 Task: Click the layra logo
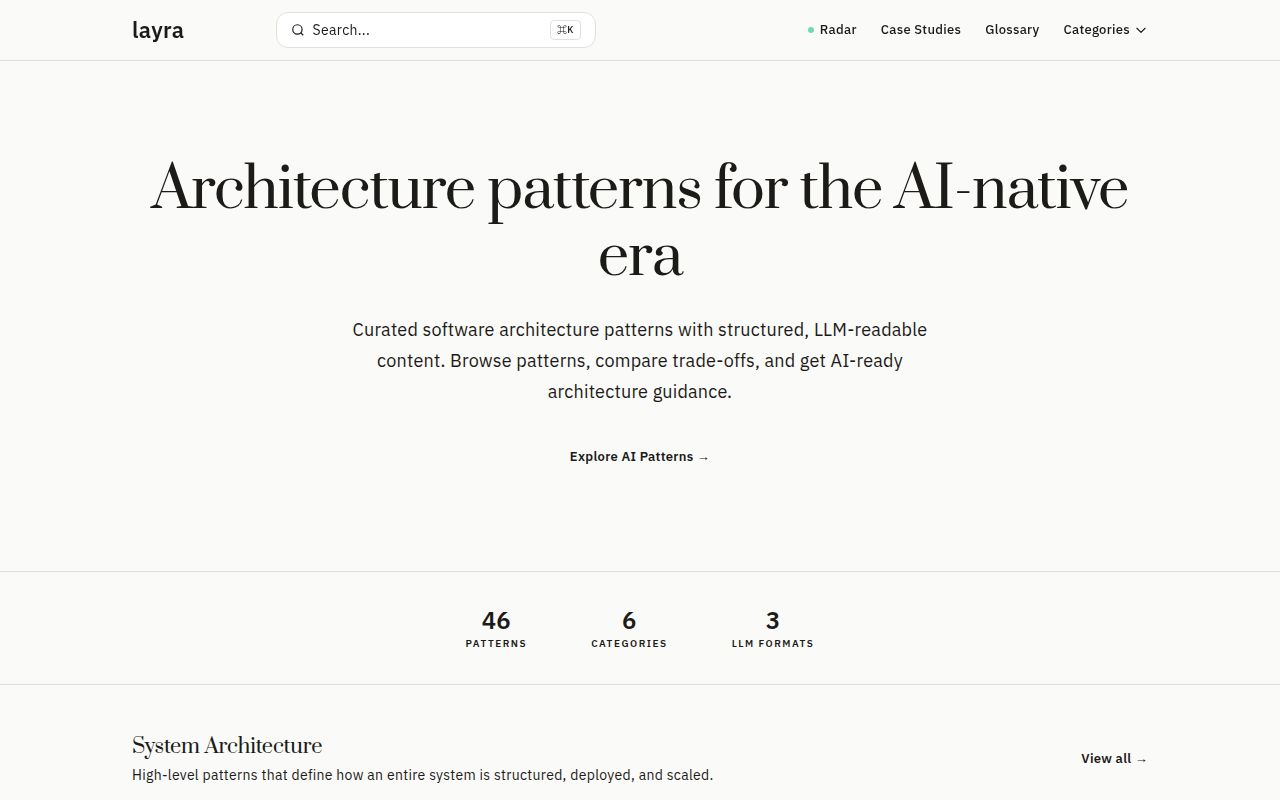[x=158, y=30]
